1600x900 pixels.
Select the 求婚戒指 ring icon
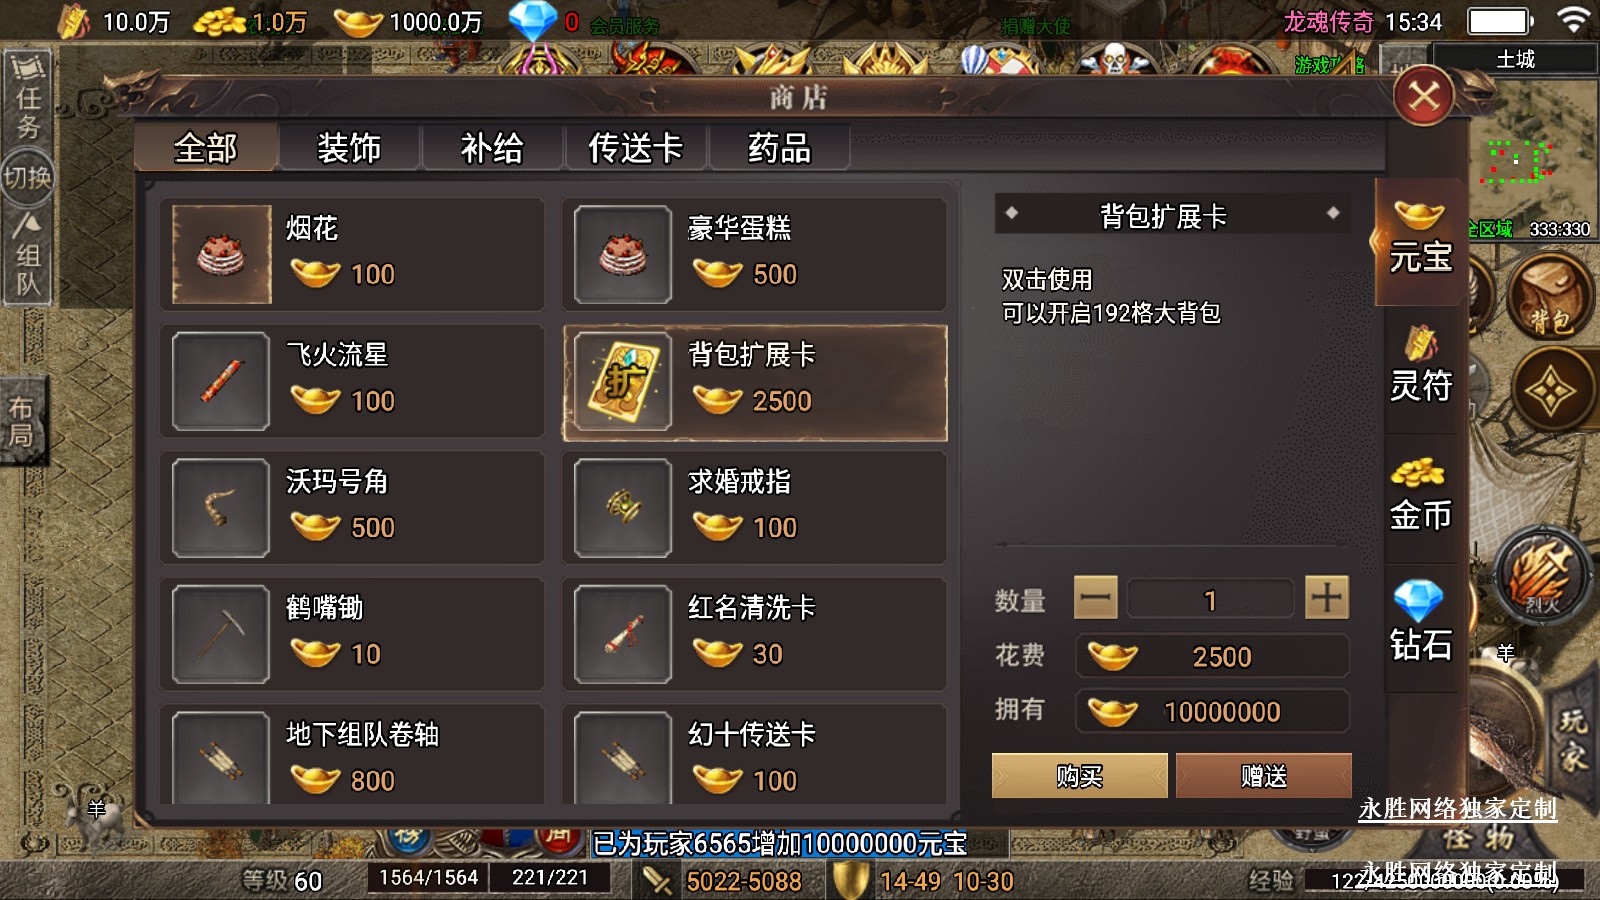pos(623,508)
